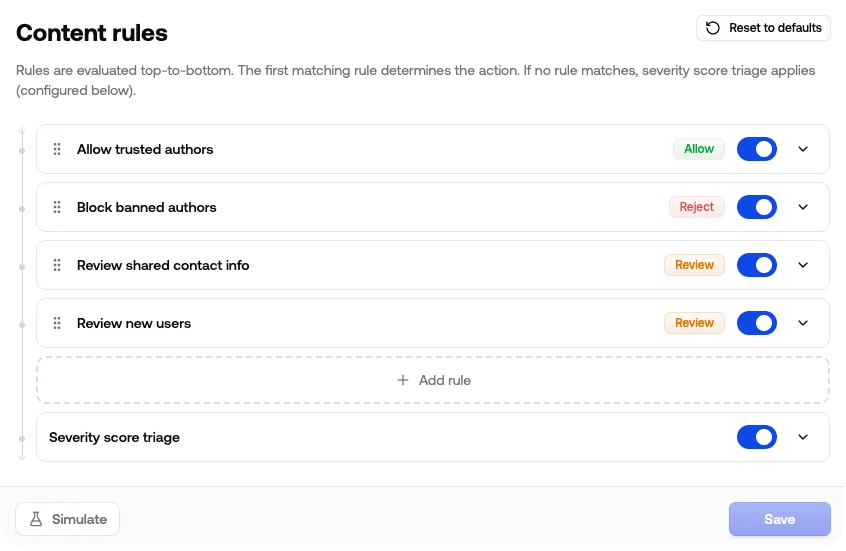The width and height of the screenshot is (846, 551).
Task: Save the content rules
Action: [x=780, y=519]
